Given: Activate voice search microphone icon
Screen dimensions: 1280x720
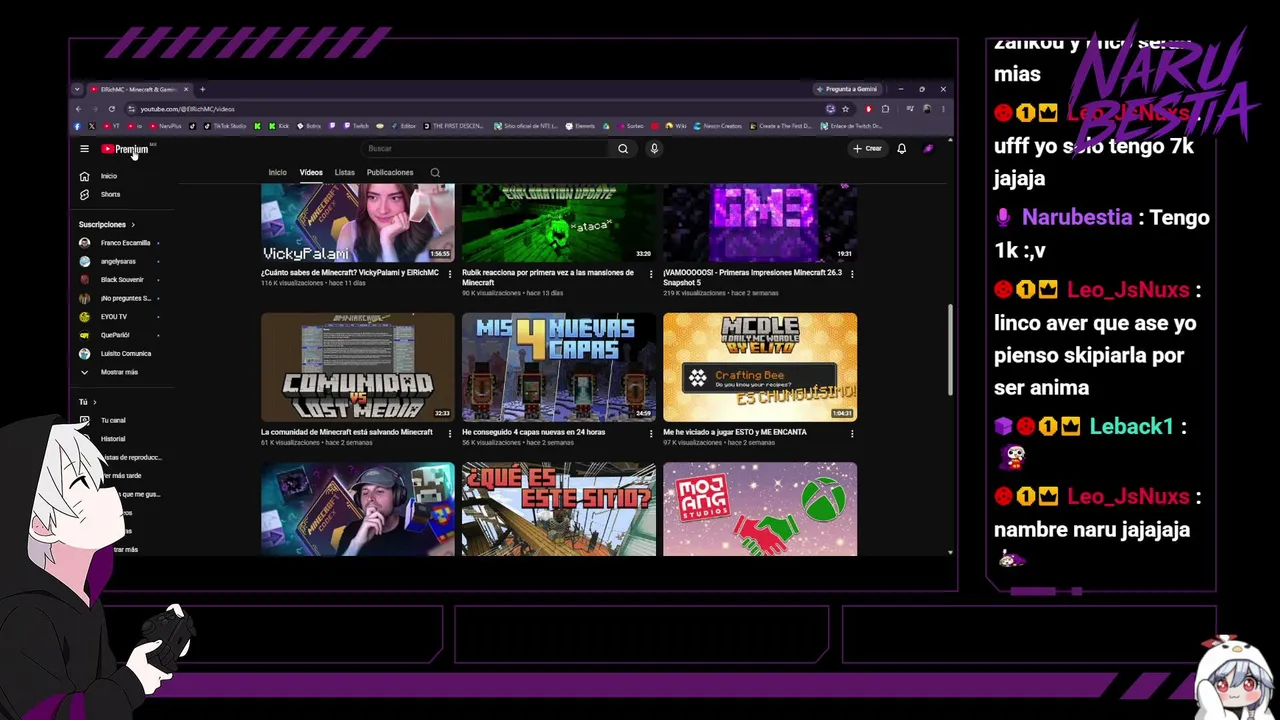Looking at the screenshot, I should [x=654, y=149].
